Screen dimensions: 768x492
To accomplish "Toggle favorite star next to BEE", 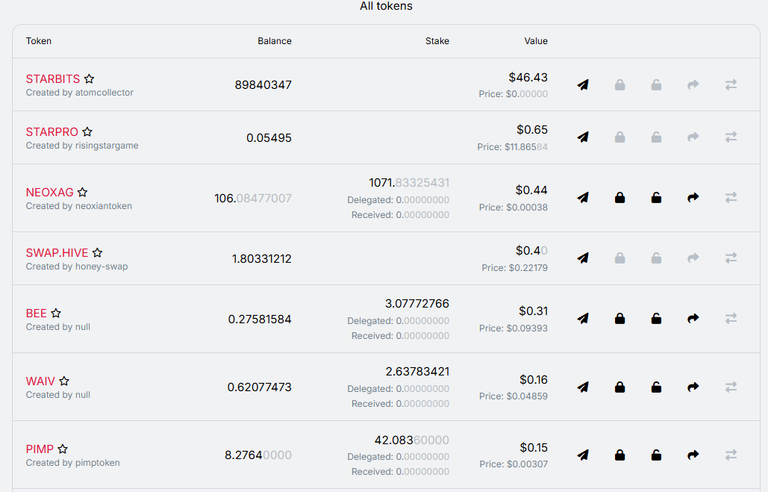I will coord(56,313).
